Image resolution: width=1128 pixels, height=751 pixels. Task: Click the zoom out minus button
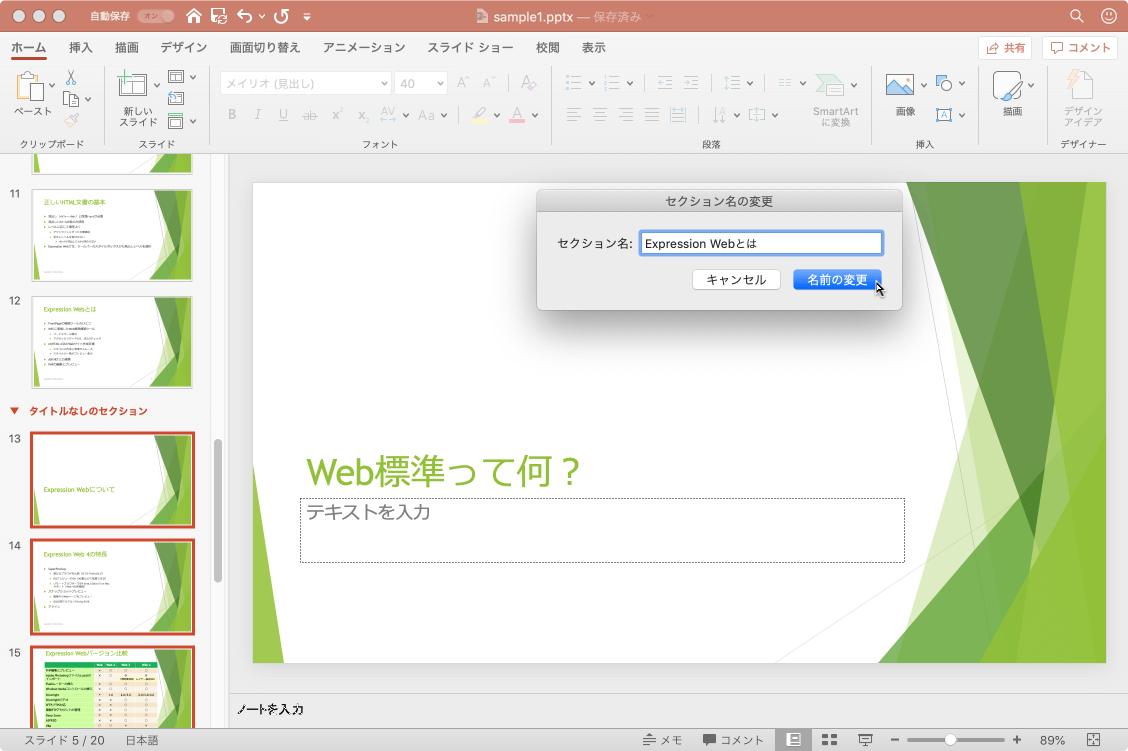tap(895, 739)
